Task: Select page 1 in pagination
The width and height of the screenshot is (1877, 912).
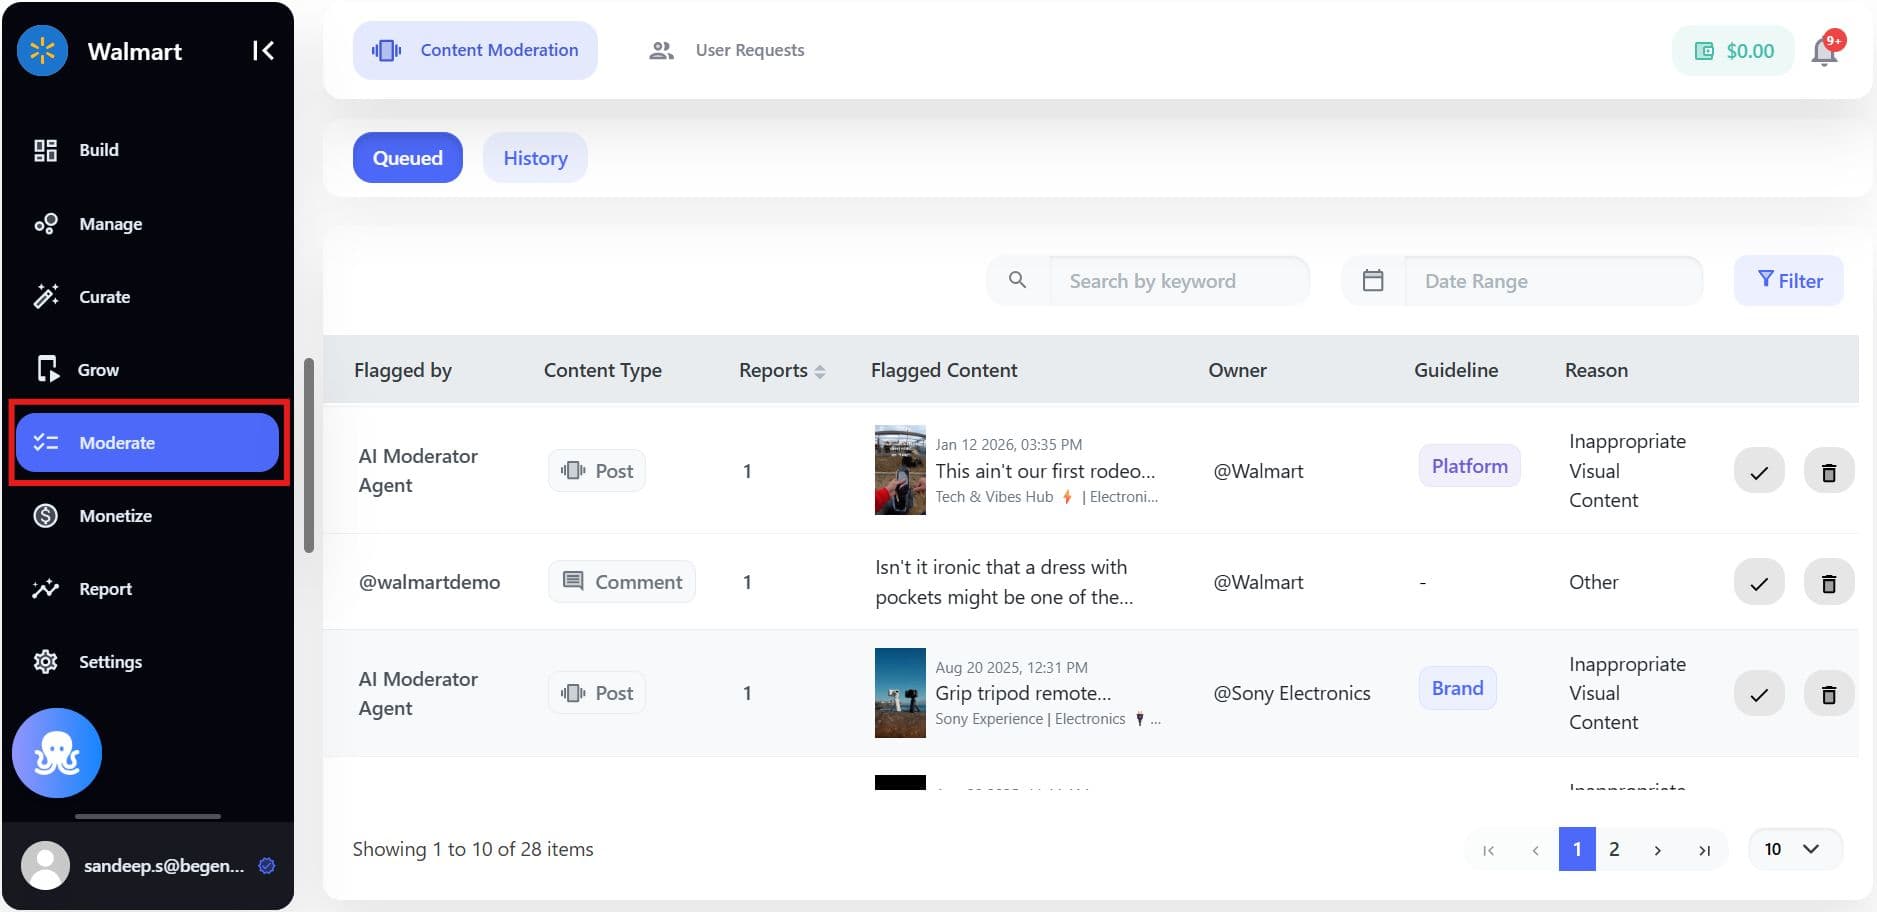Action: click(1577, 849)
